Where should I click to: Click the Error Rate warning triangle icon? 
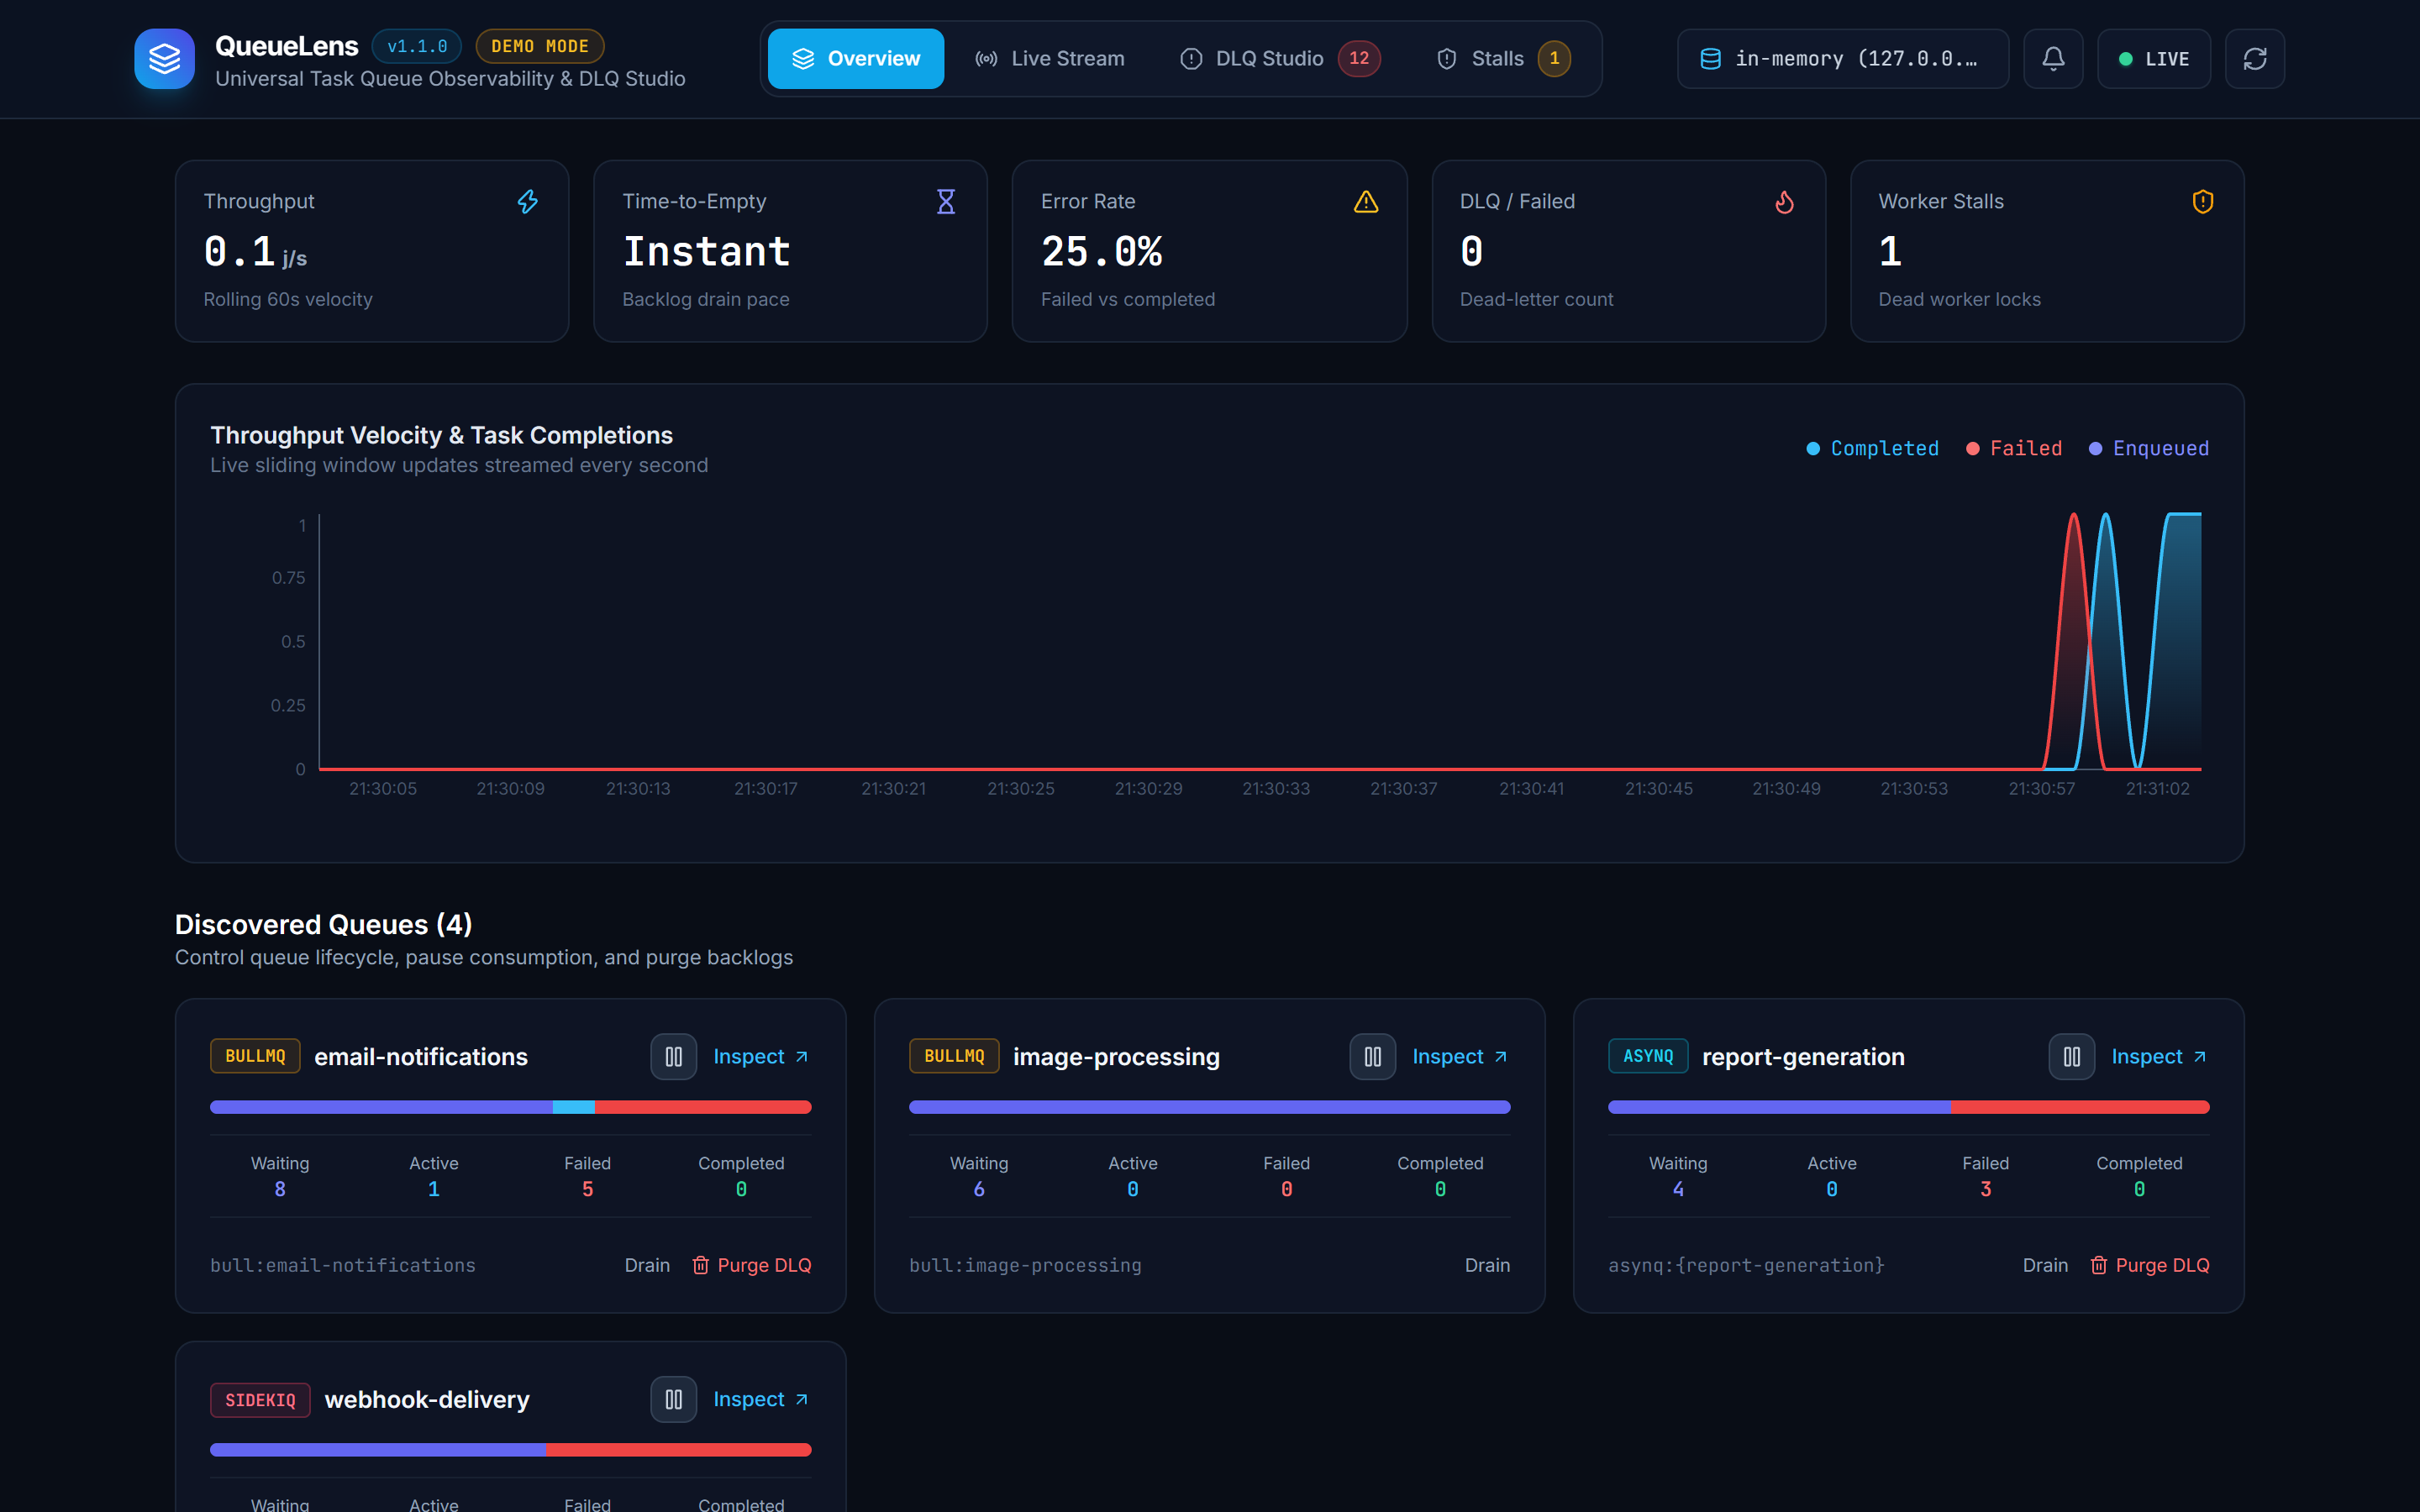click(x=1366, y=201)
